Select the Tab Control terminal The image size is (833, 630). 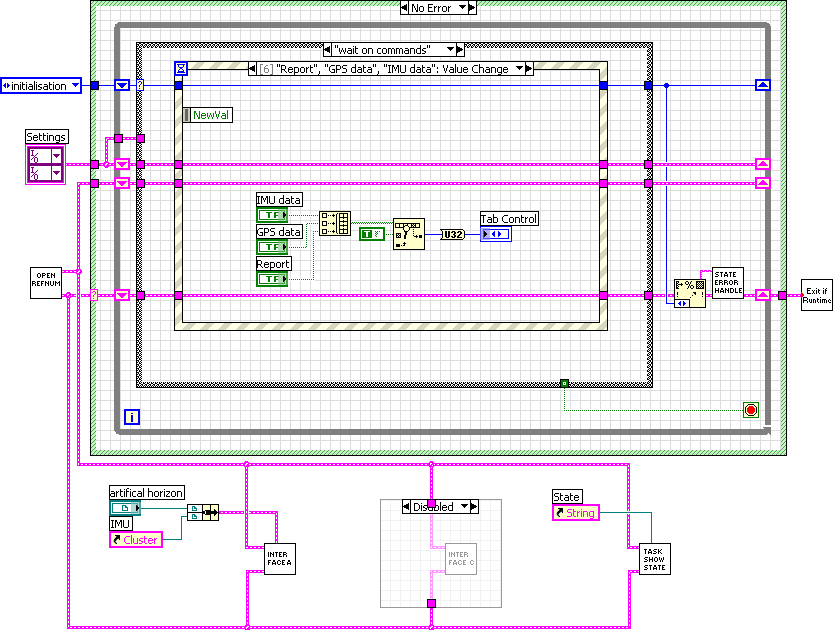click(x=496, y=234)
